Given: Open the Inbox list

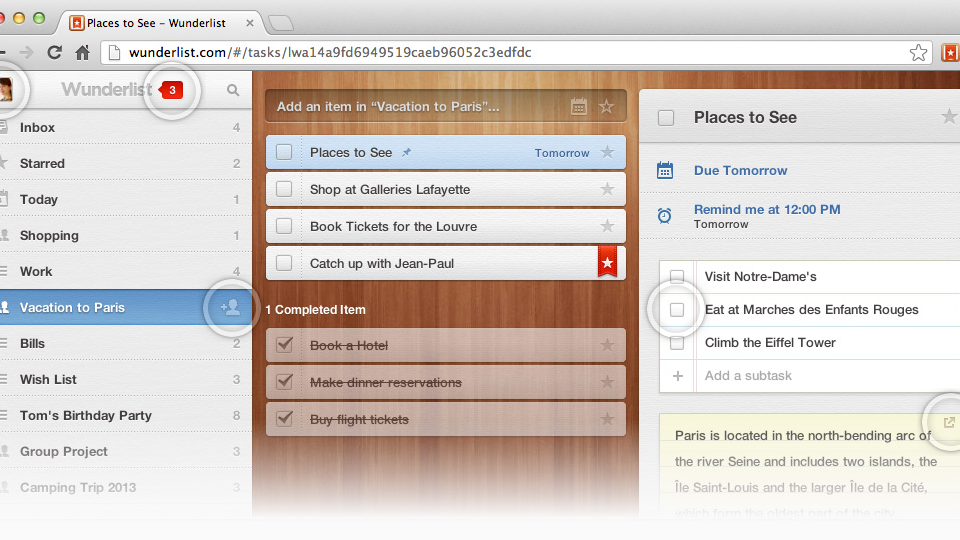Looking at the screenshot, I should point(126,127).
